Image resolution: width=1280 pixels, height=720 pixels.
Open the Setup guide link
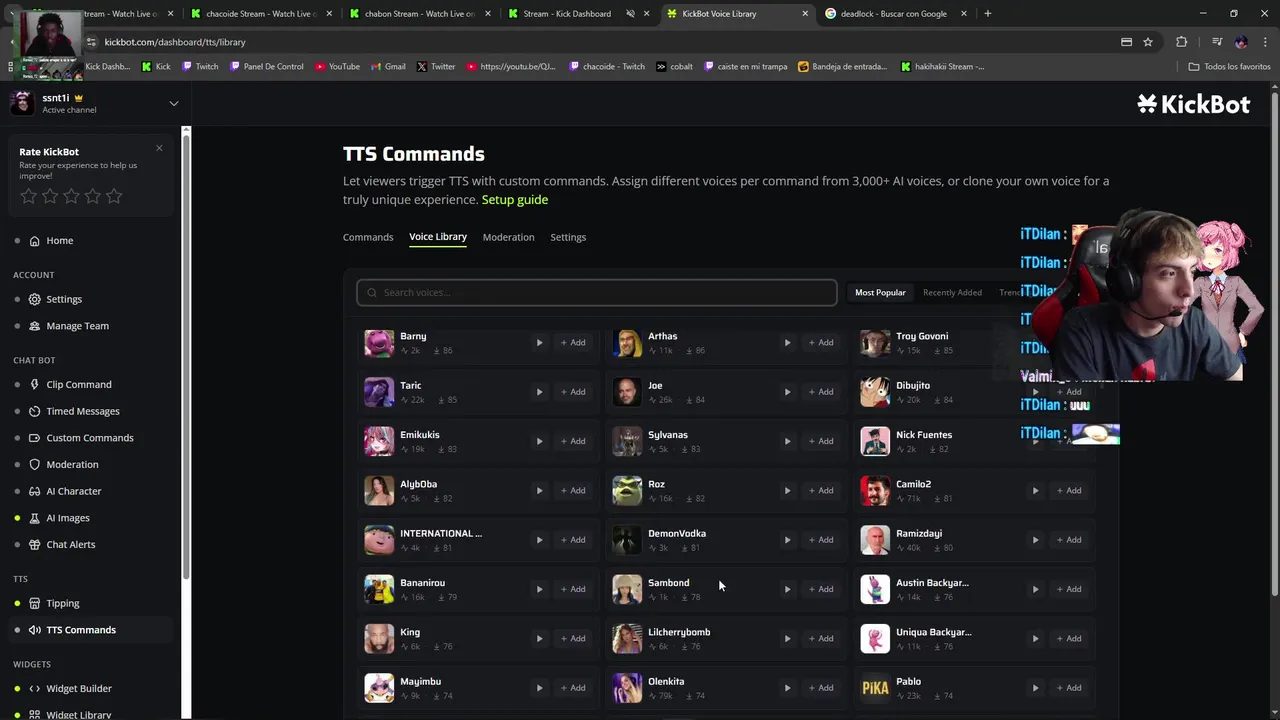point(515,200)
